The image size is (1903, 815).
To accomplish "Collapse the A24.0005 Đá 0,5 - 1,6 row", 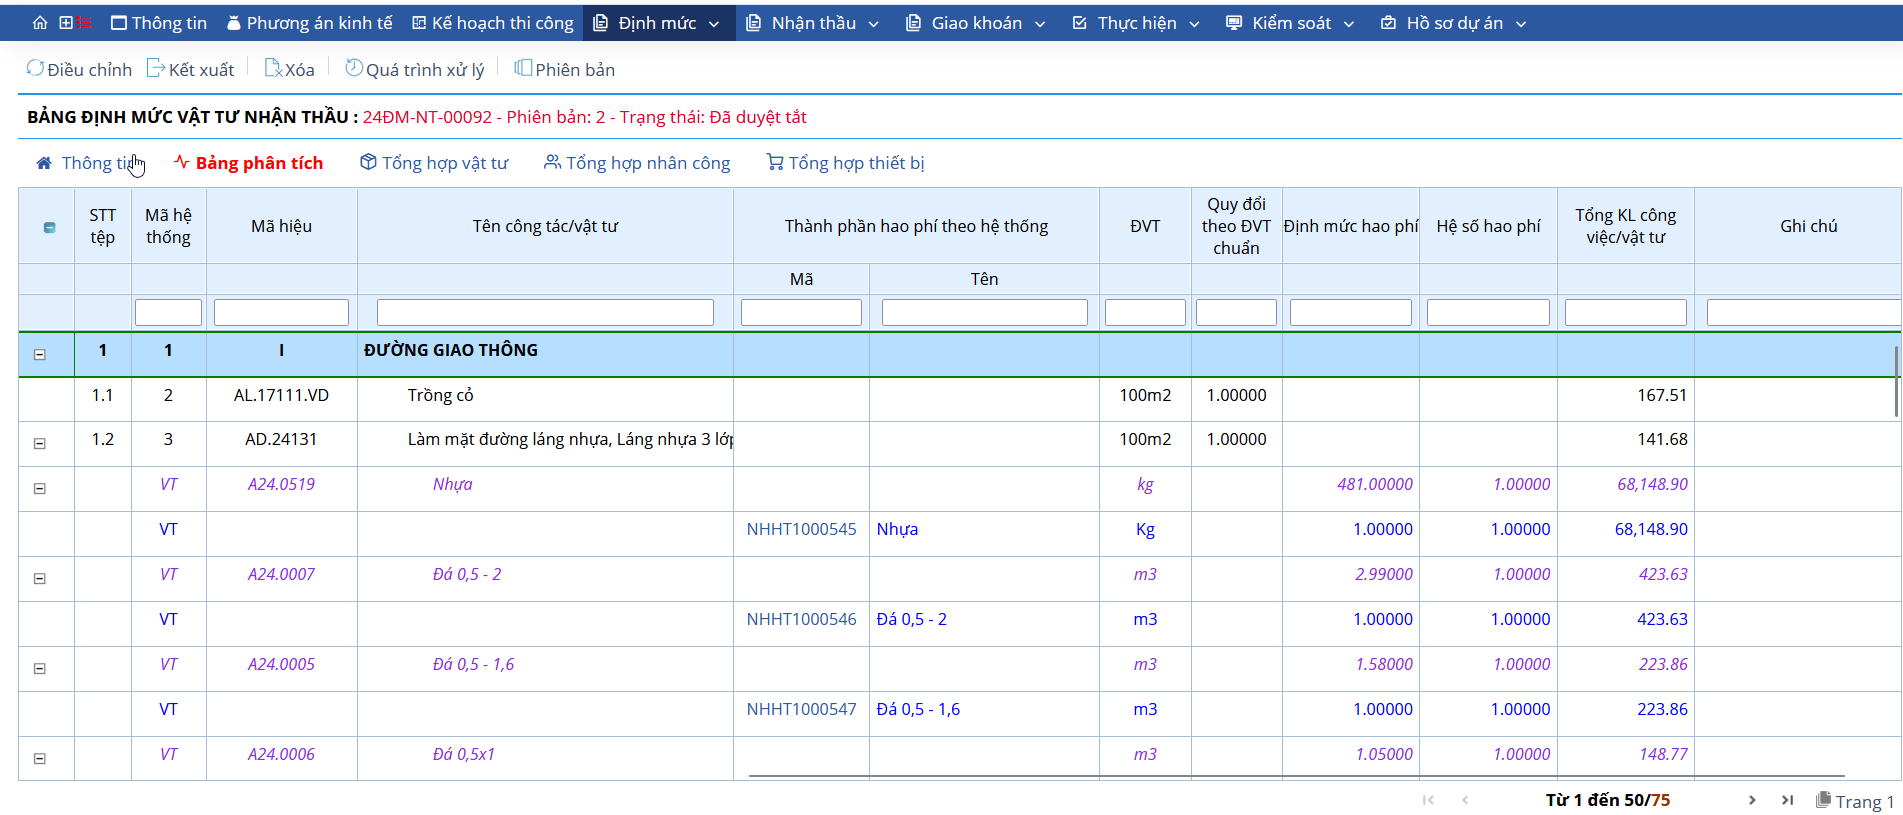I will click(x=40, y=668).
